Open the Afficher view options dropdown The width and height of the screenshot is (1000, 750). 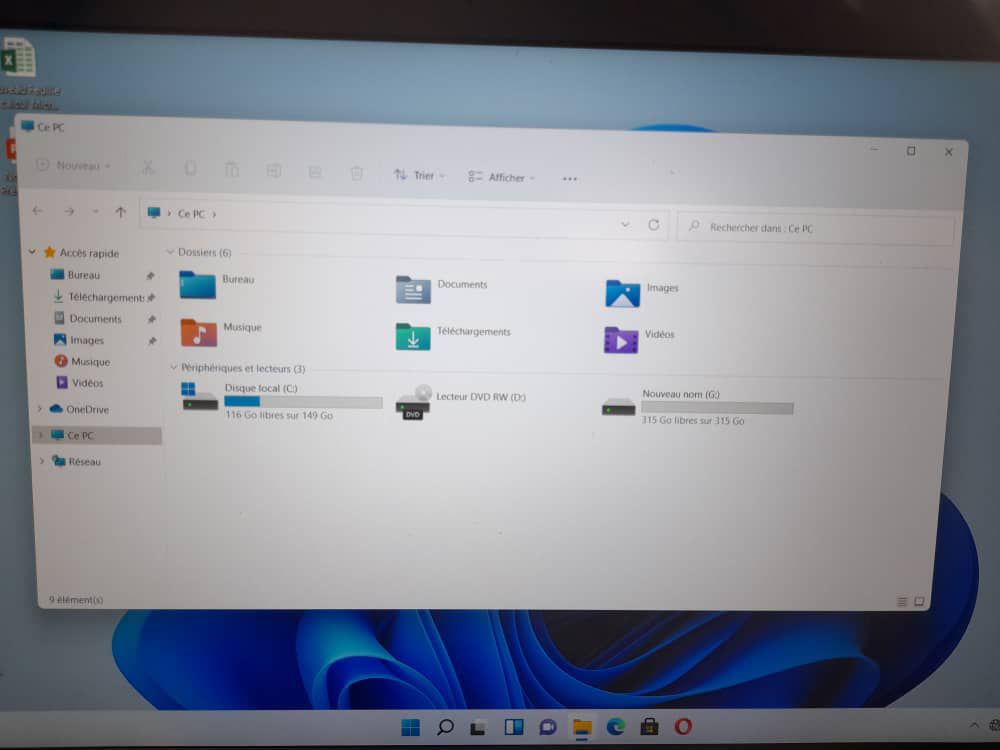click(x=500, y=178)
